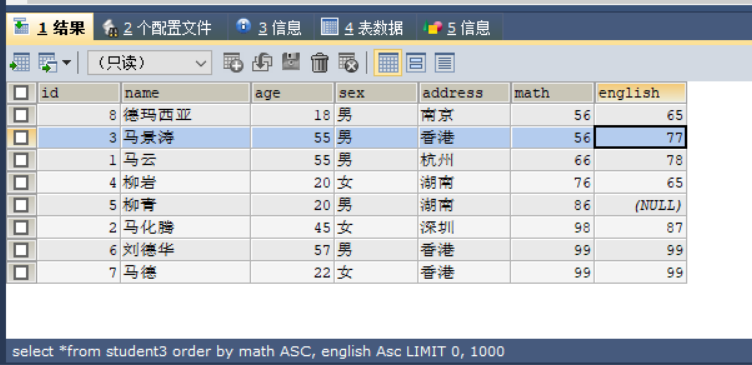752x365 pixels.
Task: Check the row checkbox for 马化腾
Action: pyautogui.click(x=21, y=228)
